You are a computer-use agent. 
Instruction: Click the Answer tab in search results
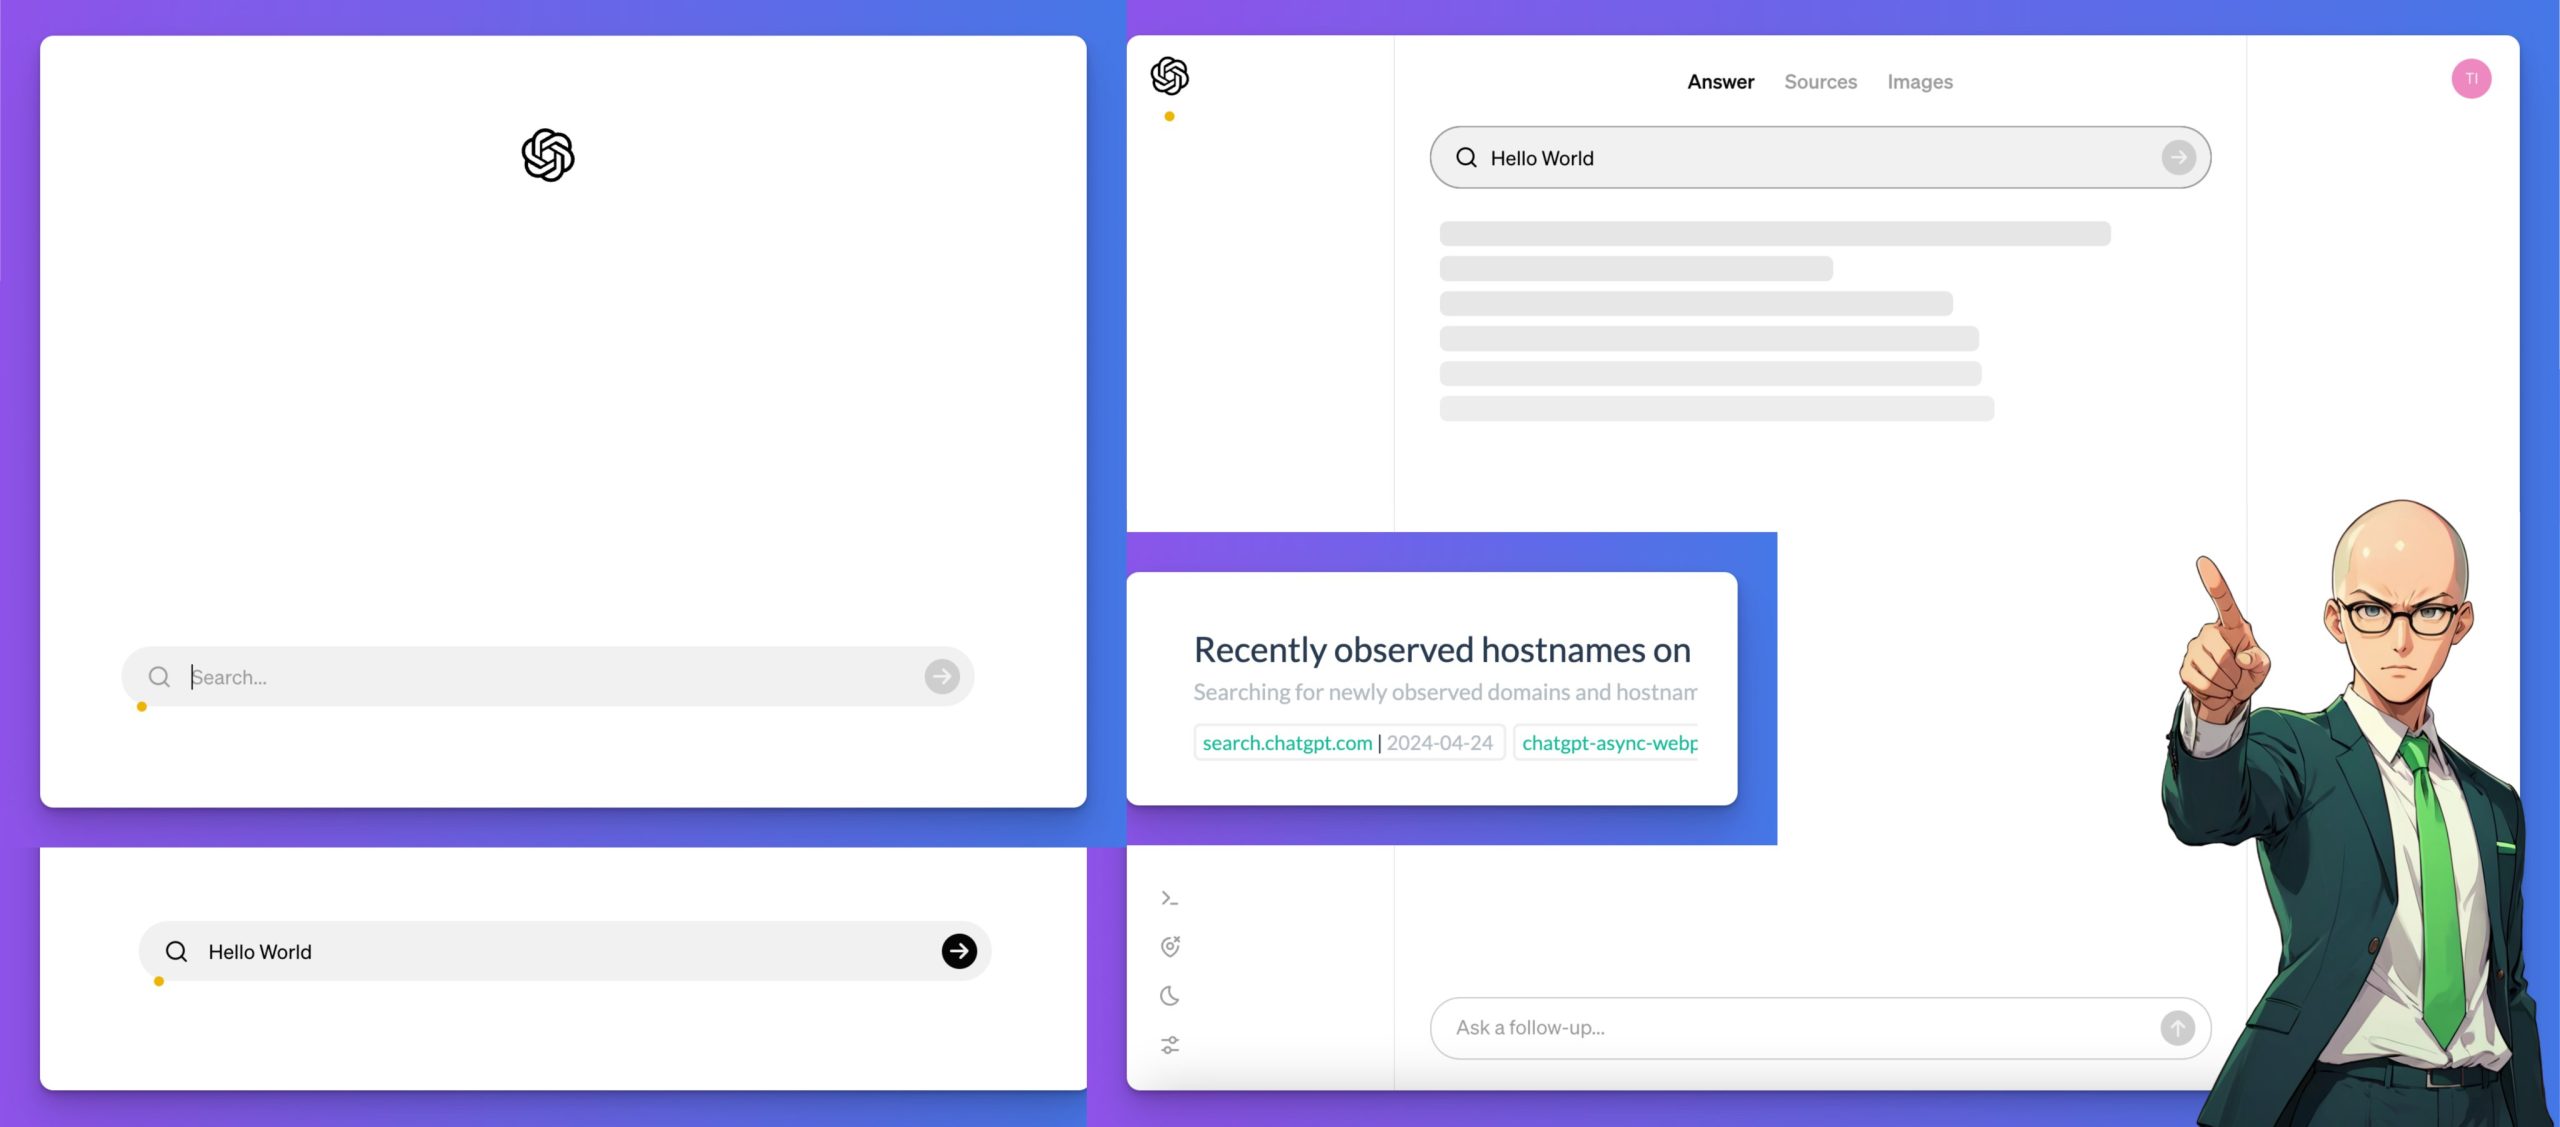pyautogui.click(x=1721, y=80)
